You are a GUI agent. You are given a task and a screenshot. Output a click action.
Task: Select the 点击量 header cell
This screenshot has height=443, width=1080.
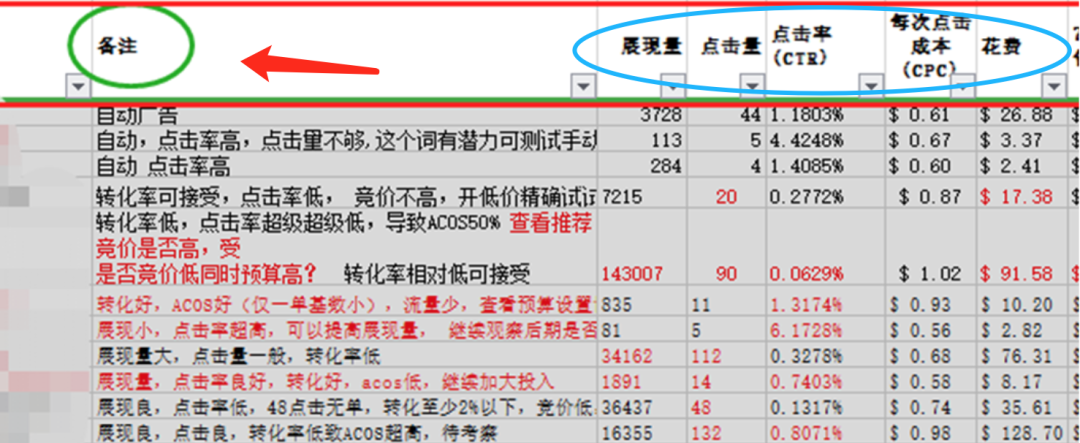tap(726, 53)
